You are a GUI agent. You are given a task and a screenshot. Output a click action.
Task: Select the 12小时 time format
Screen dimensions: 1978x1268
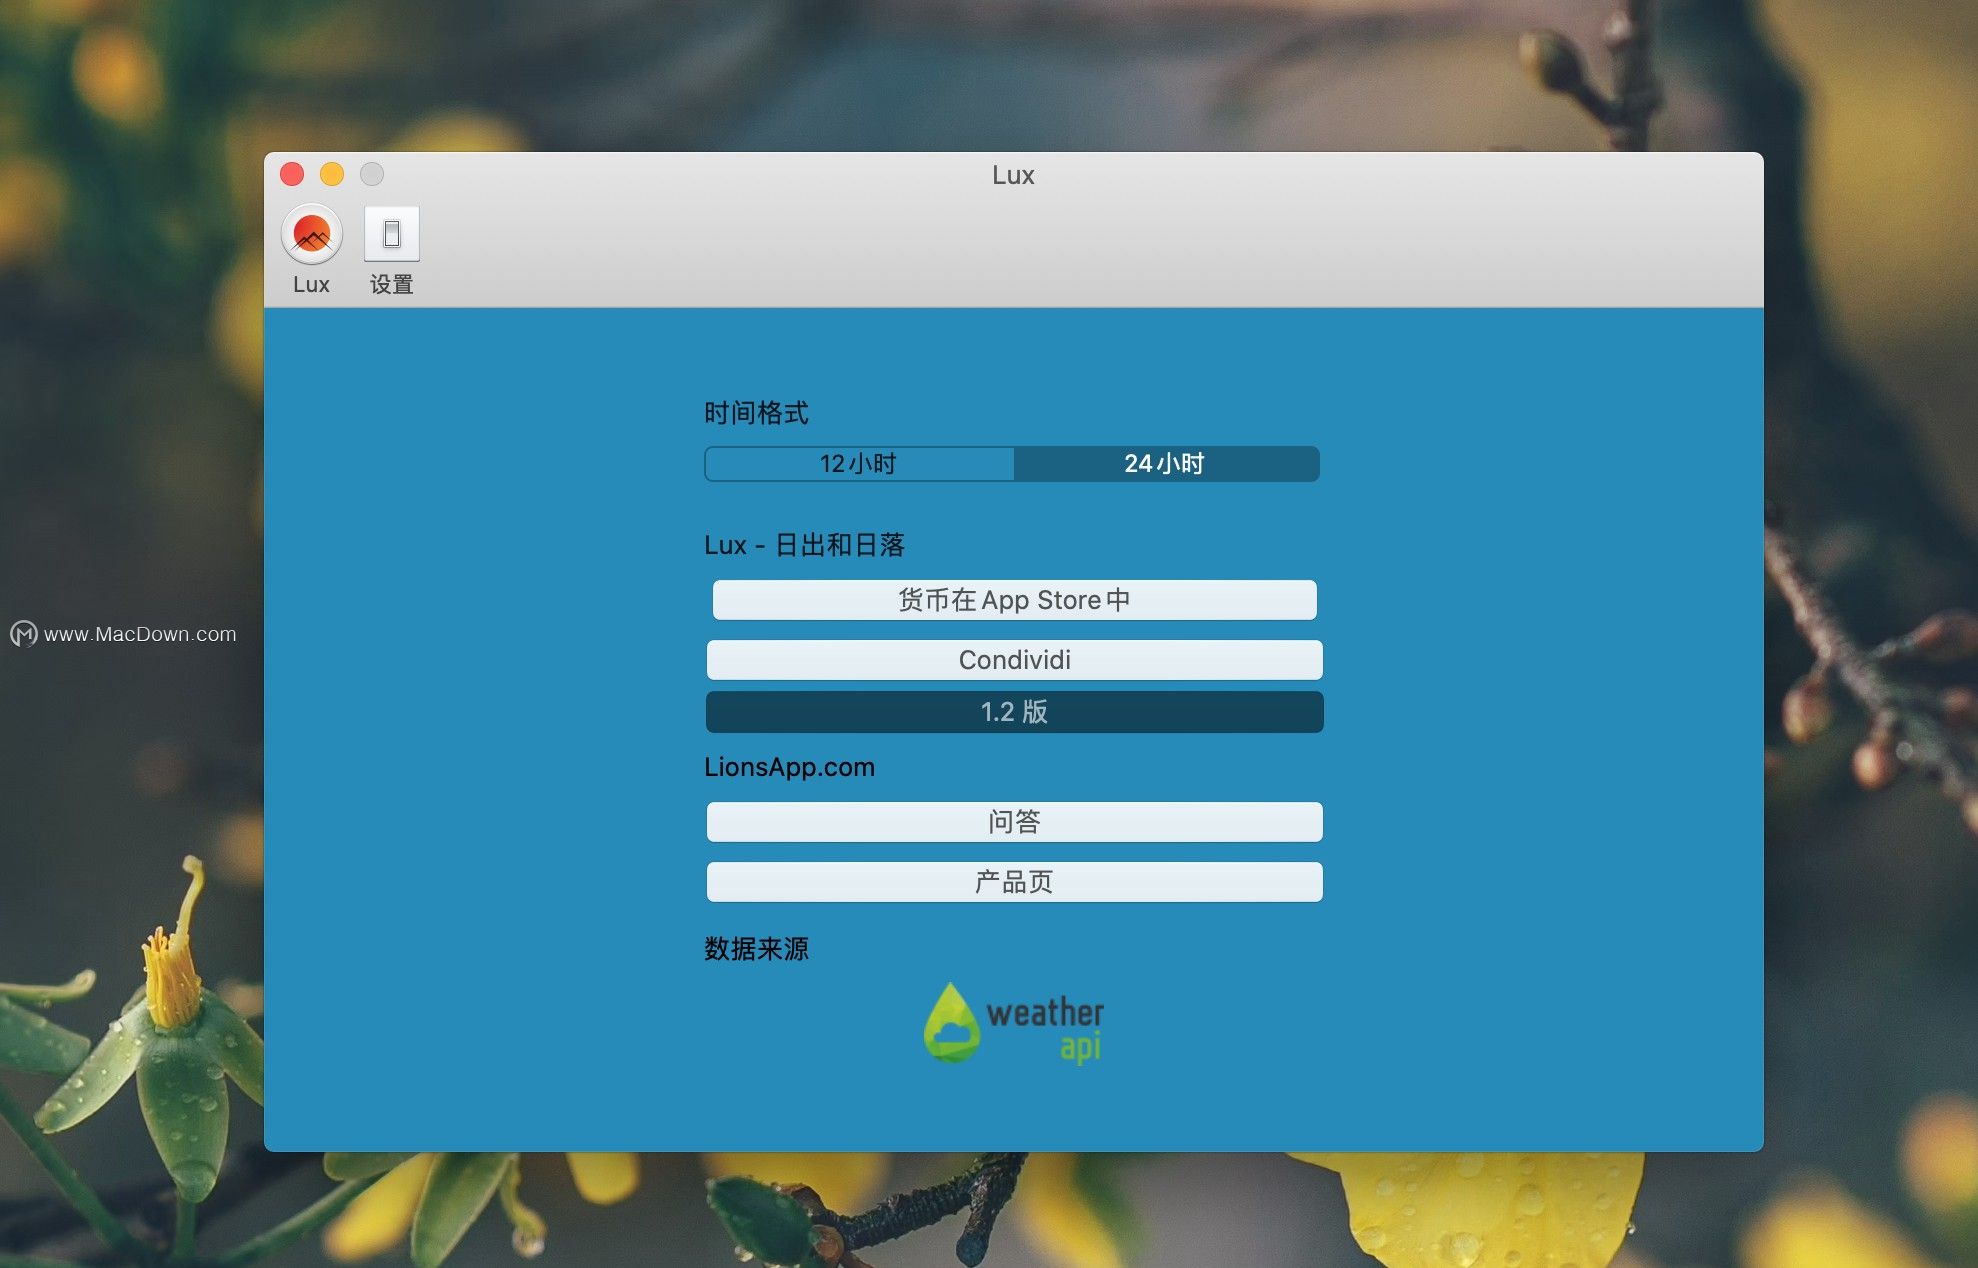tap(859, 464)
